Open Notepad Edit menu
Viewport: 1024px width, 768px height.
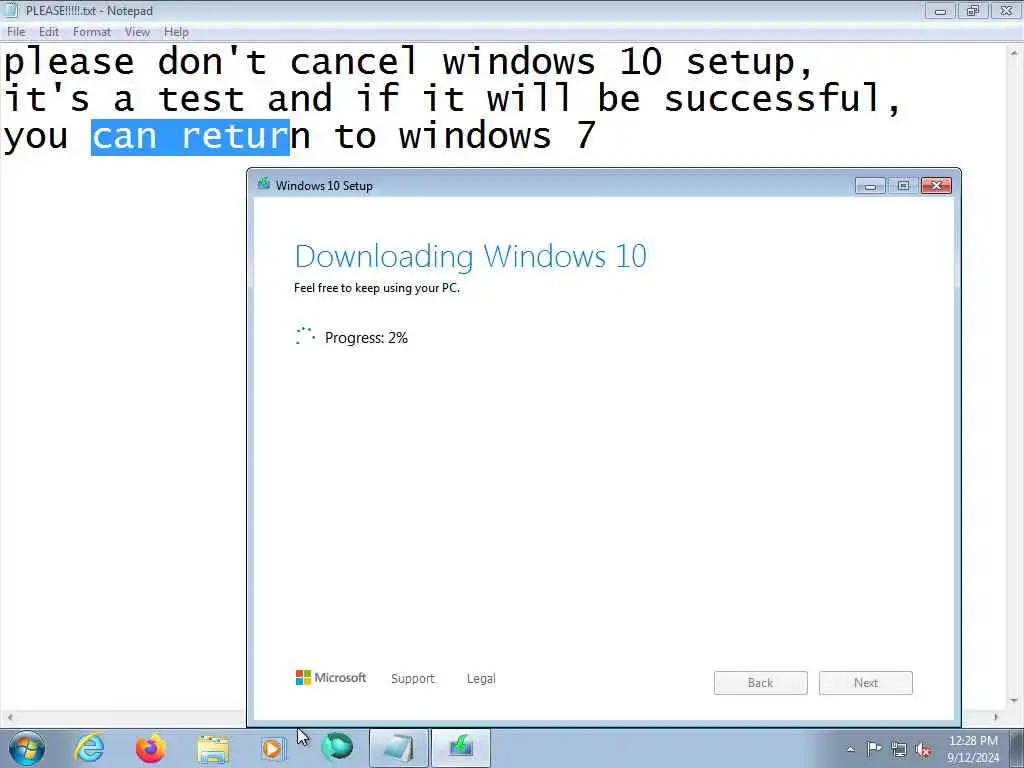click(48, 31)
